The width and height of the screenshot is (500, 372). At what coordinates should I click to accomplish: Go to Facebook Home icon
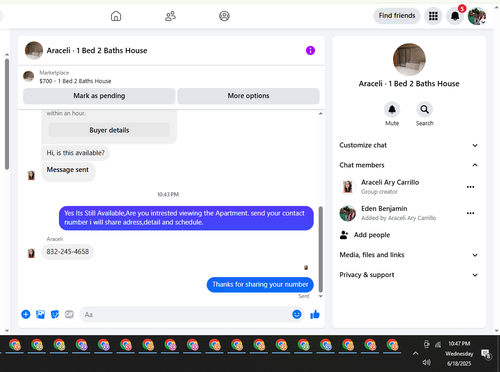(x=116, y=16)
